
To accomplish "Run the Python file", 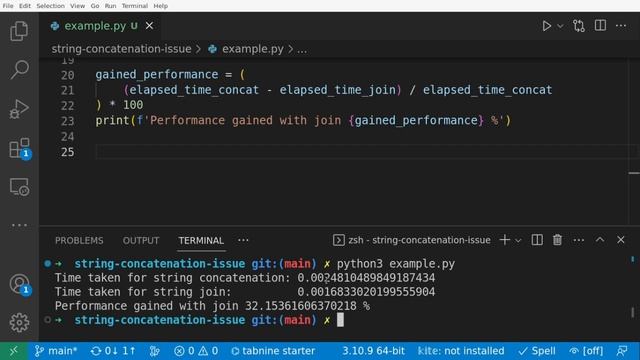I will coord(546,26).
